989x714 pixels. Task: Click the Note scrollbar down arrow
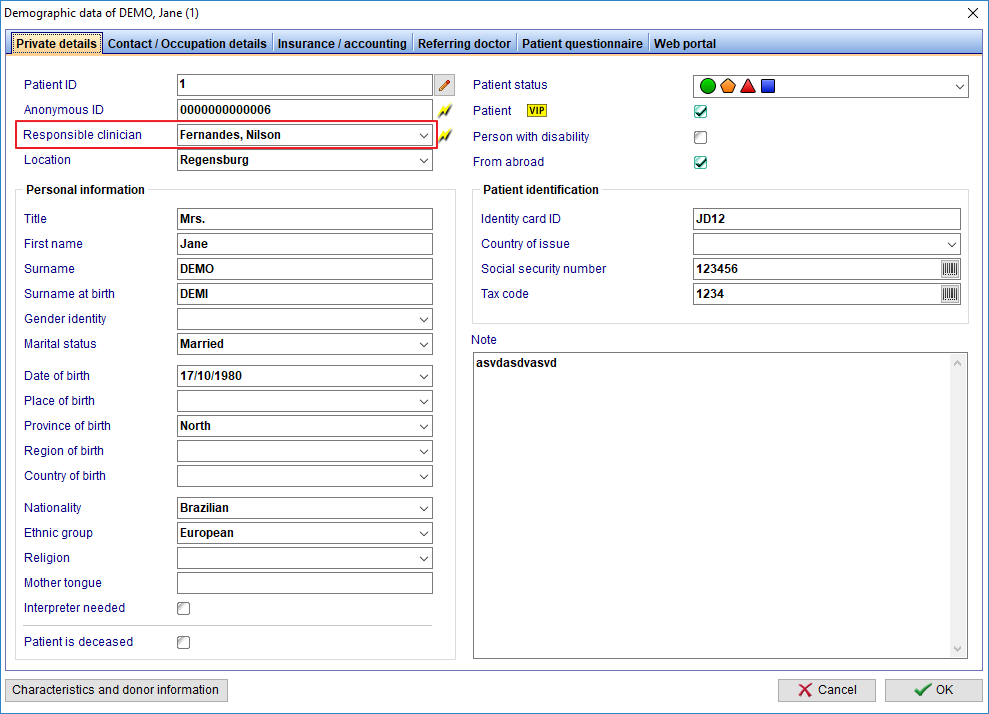[957, 648]
